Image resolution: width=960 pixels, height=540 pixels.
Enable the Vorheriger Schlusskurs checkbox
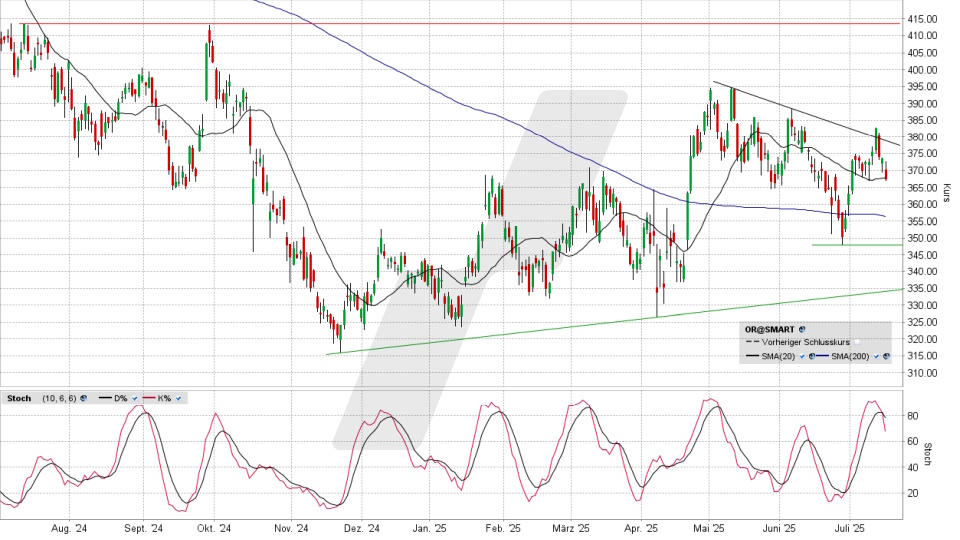(857, 342)
